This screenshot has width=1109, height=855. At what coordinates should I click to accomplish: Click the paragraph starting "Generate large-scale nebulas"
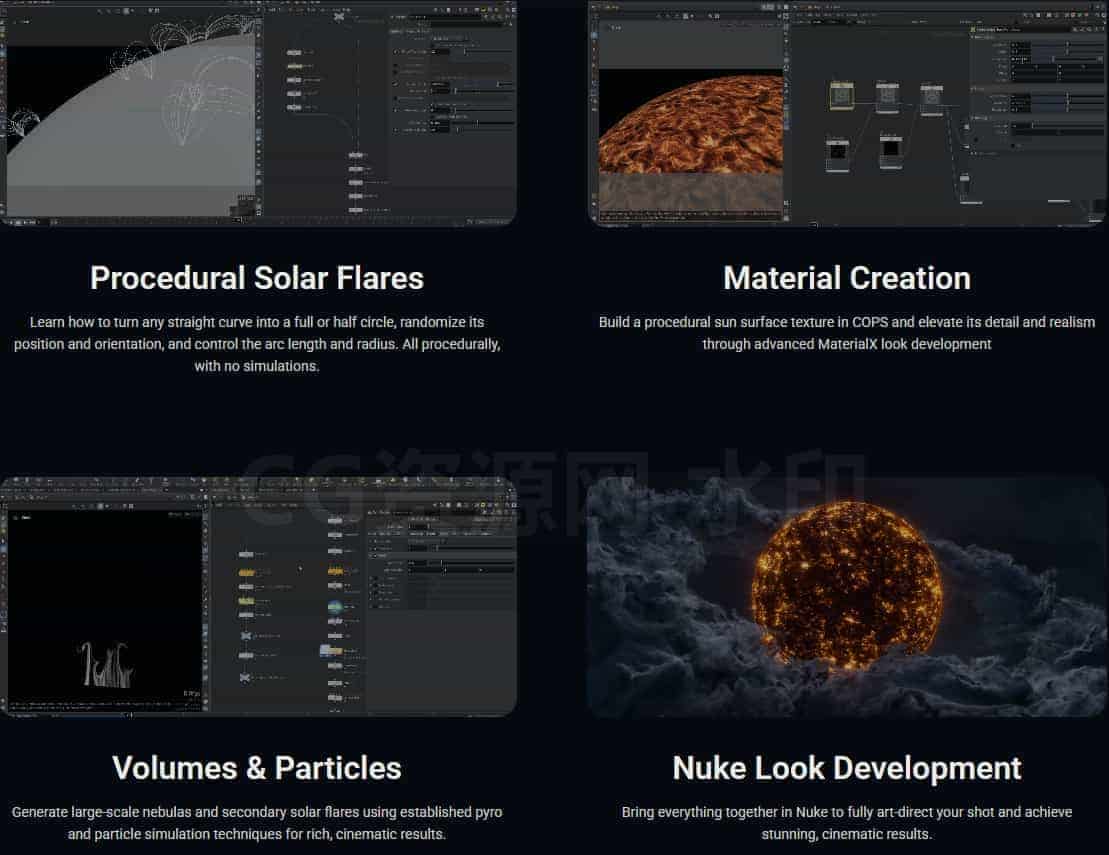click(257, 822)
